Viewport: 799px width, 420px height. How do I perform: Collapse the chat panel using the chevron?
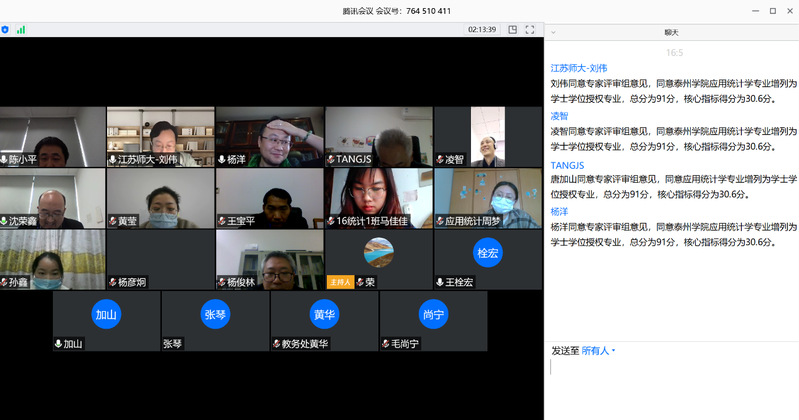(x=553, y=32)
